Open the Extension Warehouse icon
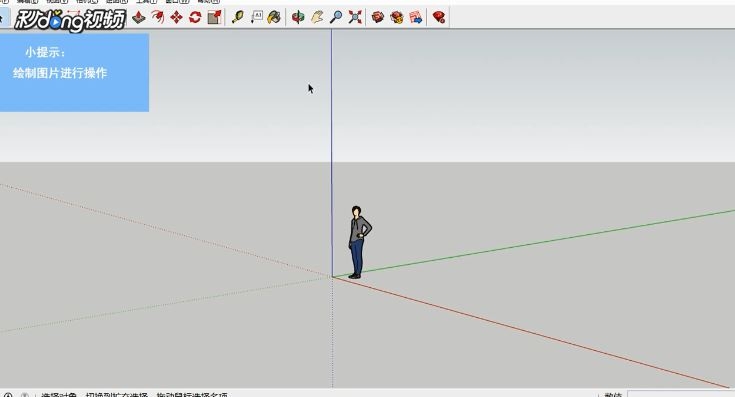Image resolution: width=735 pixels, height=397 pixels. [397, 18]
